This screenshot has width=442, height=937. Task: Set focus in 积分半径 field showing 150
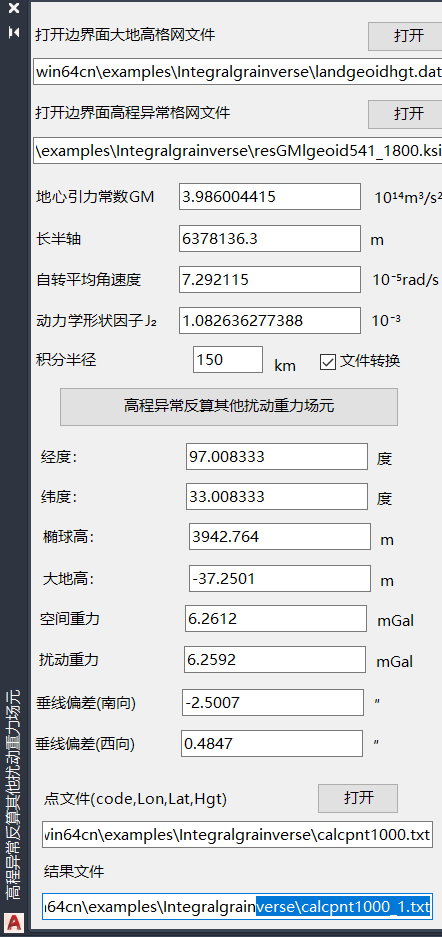point(228,360)
